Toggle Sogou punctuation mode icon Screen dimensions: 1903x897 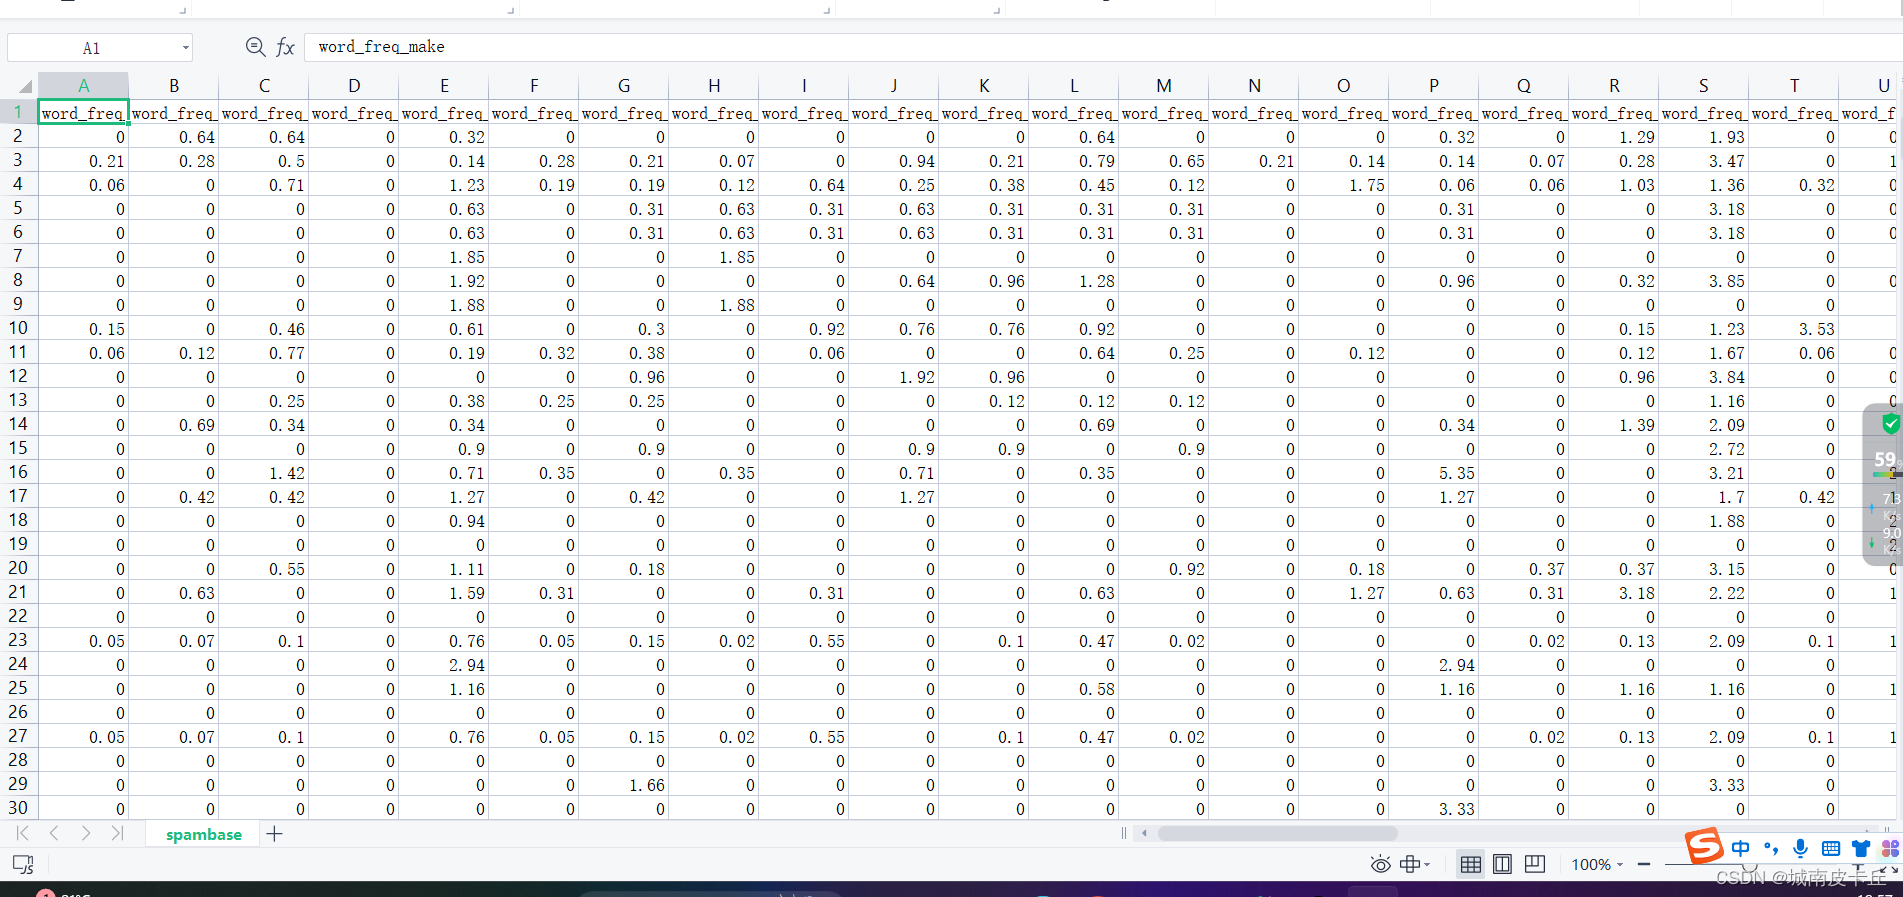pos(1771,848)
